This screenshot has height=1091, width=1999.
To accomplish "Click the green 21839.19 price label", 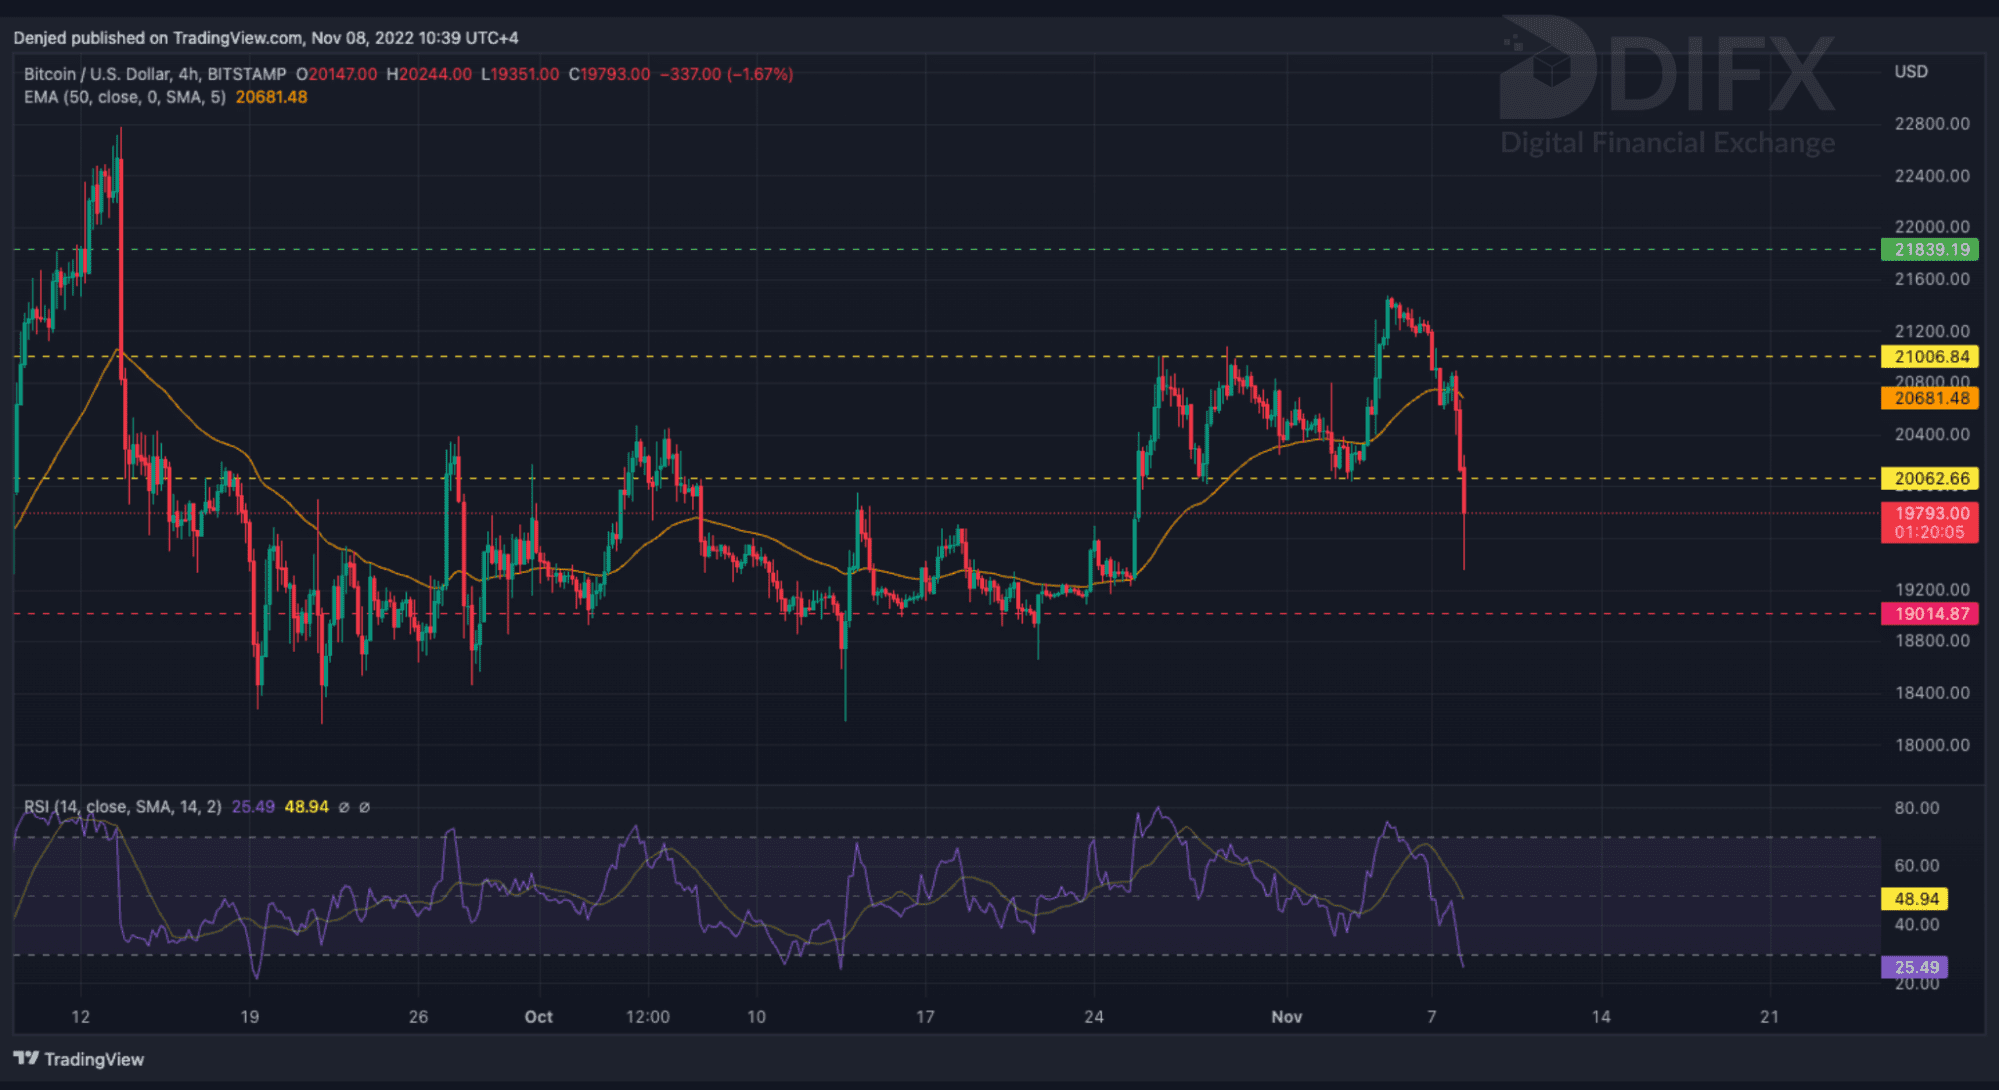I will point(1930,250).
